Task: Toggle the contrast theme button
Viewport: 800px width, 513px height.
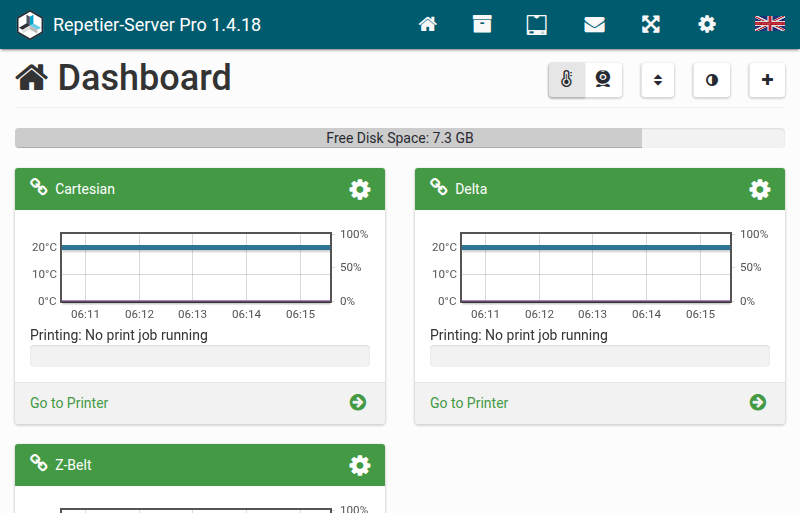Action: click(x=711, y=80)
